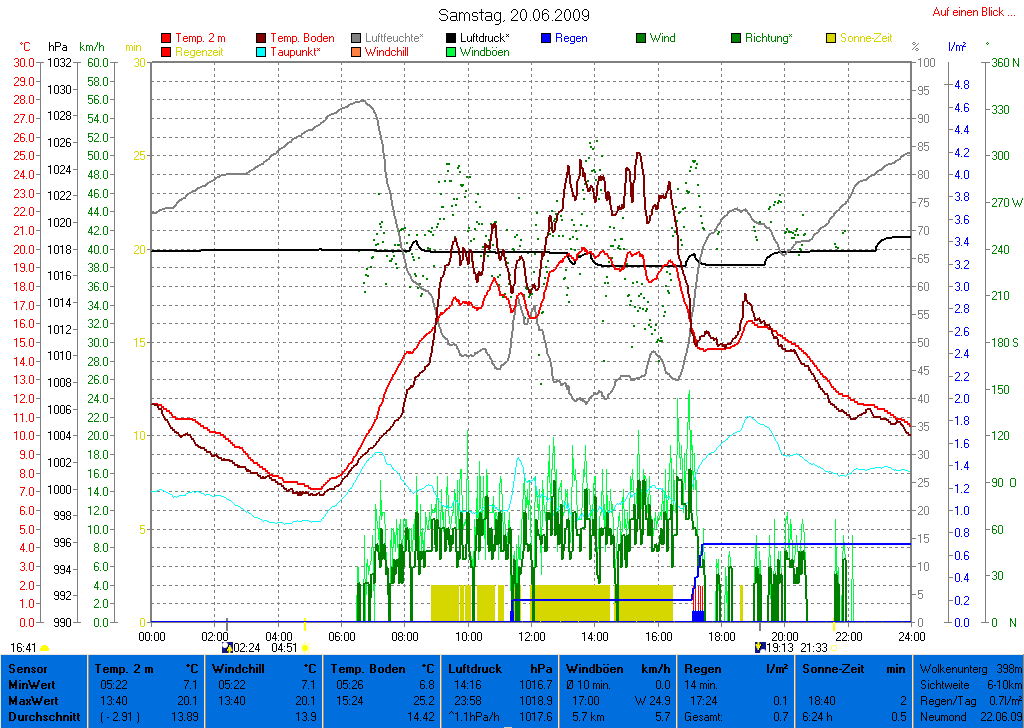
Task: Toggle the Windböen legend label
Action: (x=484, y=52)
